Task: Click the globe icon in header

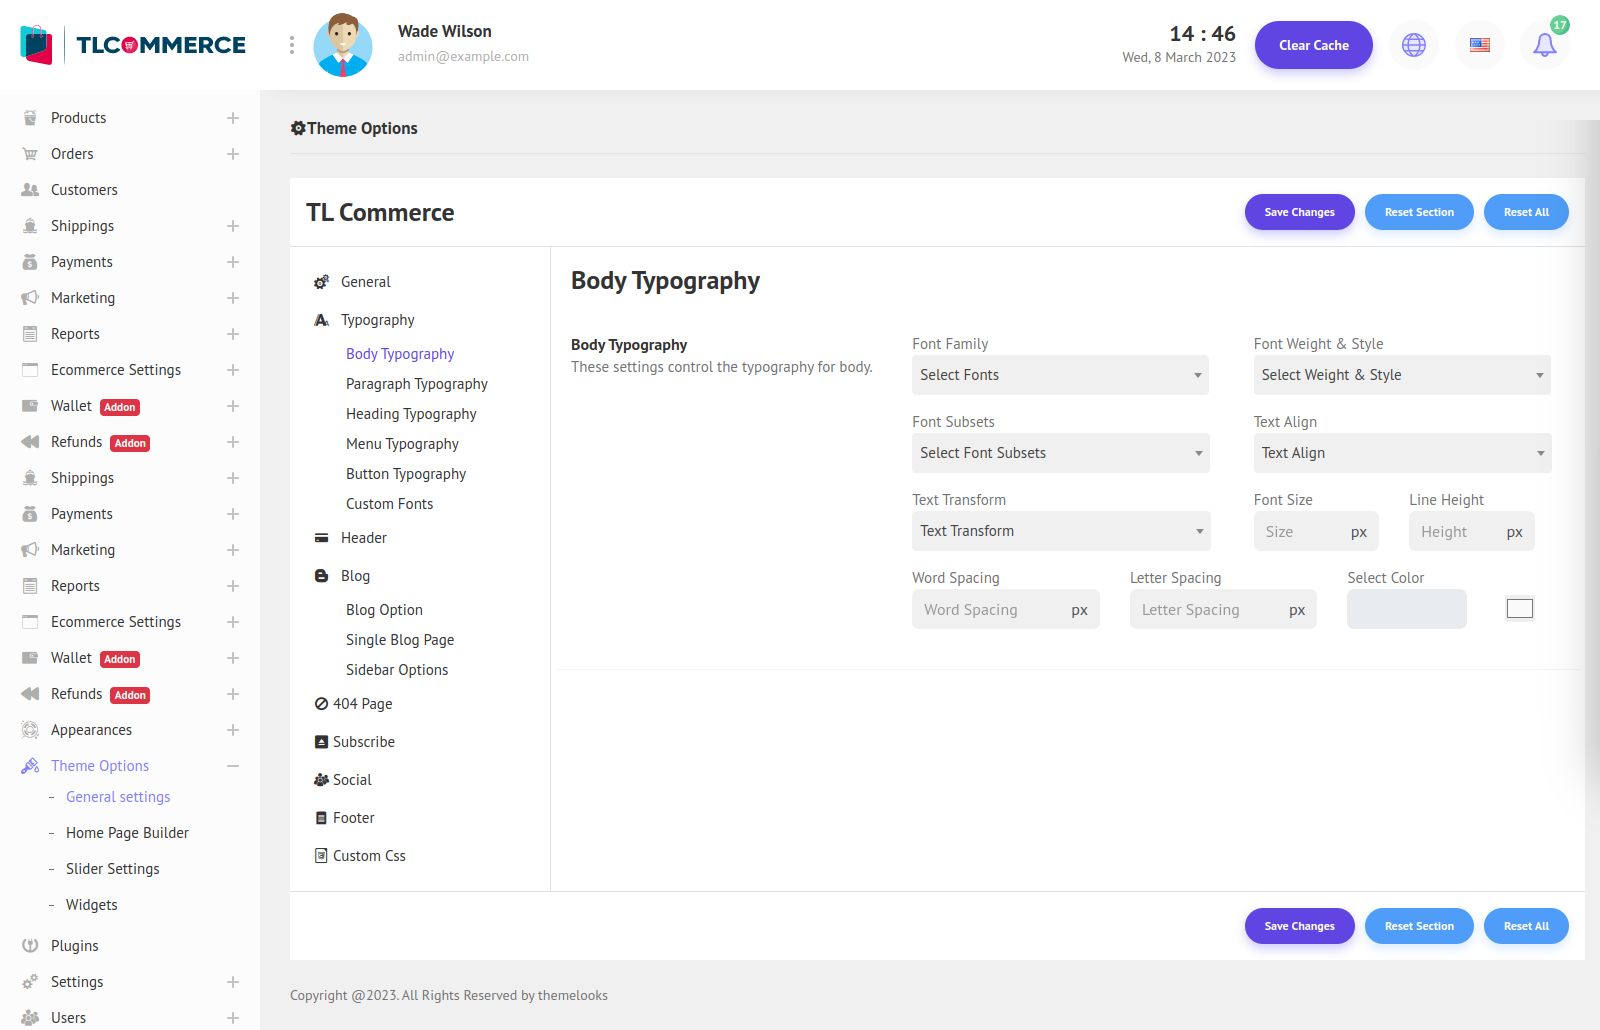Action: pos(1413,45)
